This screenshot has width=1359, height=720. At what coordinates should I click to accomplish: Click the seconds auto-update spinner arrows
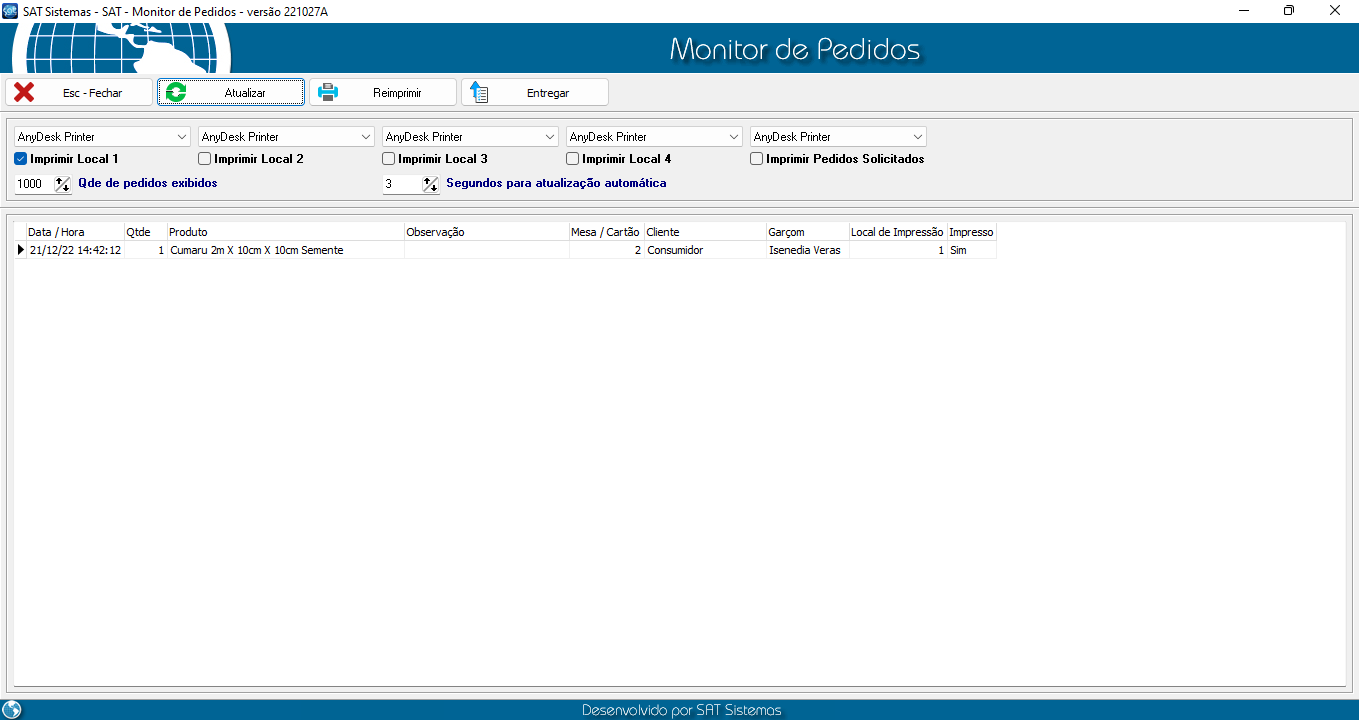click(x=431, y=184)
